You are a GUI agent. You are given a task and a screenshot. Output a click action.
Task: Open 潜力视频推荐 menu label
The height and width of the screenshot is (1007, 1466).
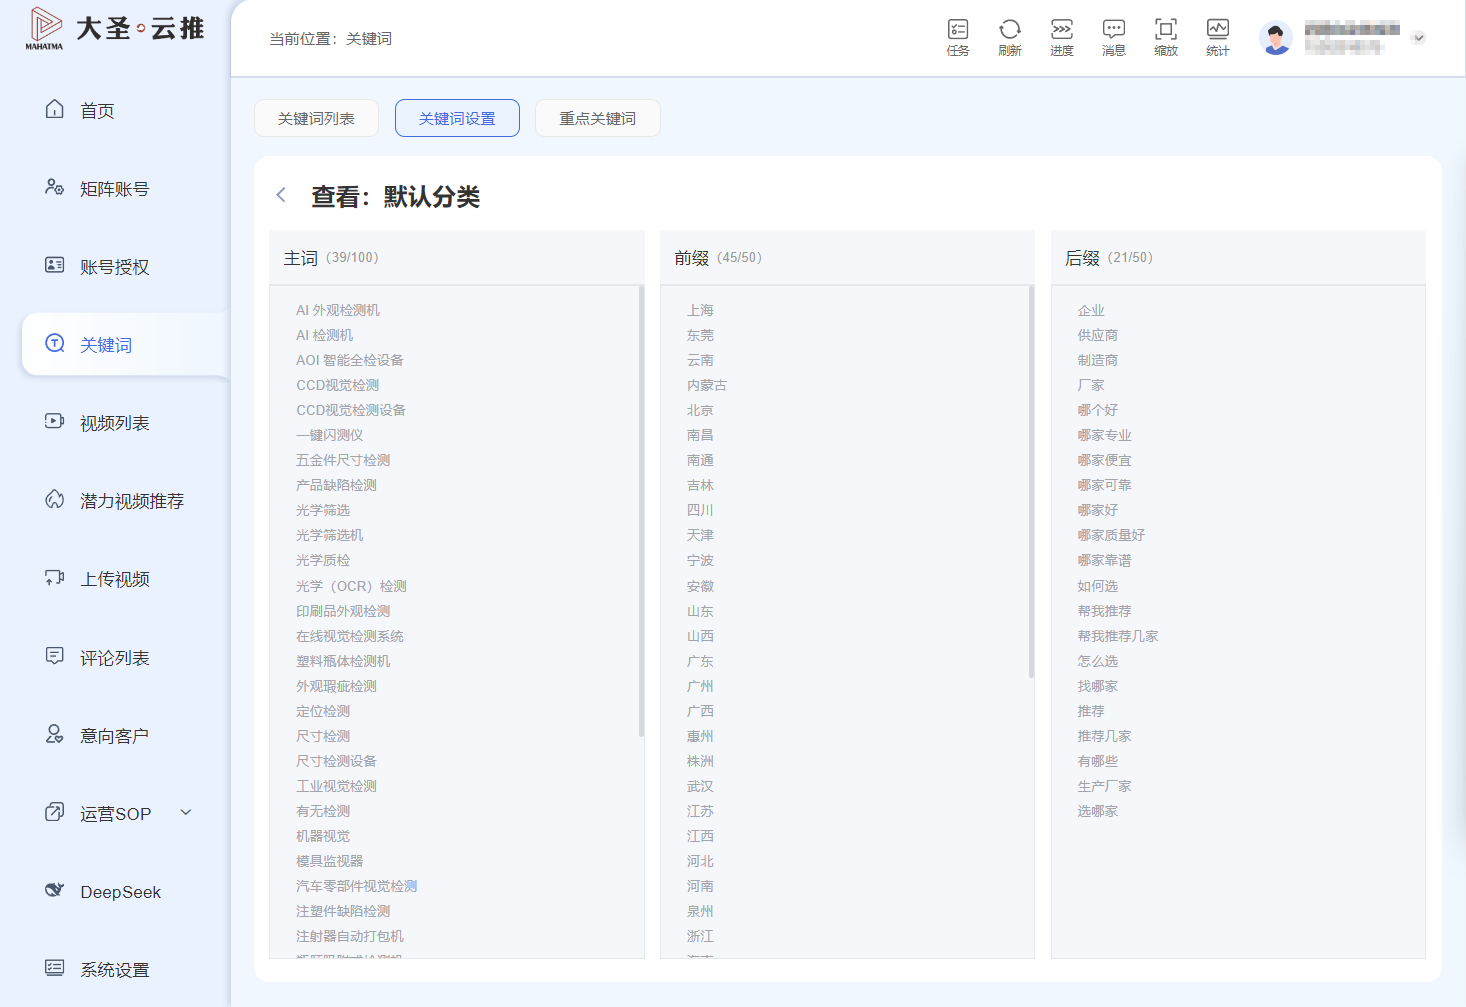coord(132,501)
